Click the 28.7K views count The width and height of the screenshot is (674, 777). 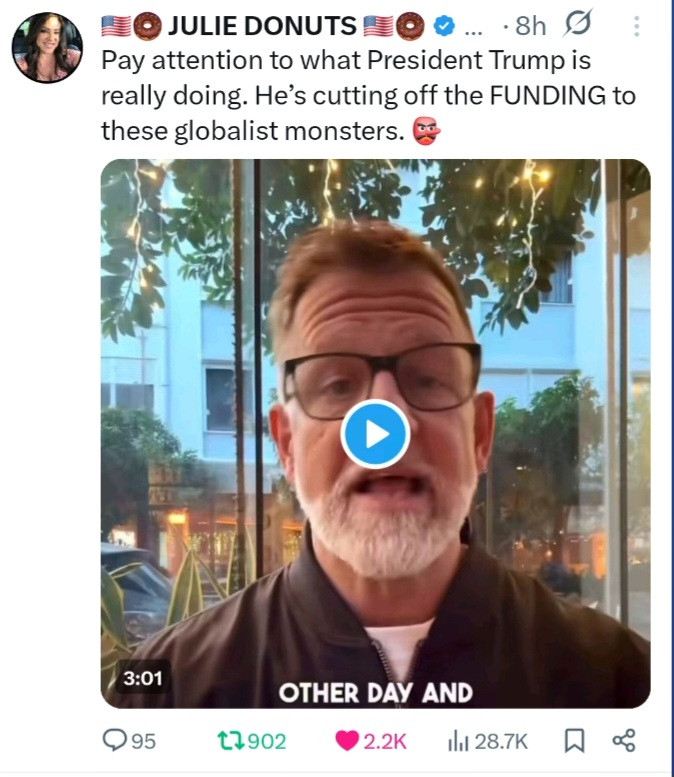click(500, 741)
